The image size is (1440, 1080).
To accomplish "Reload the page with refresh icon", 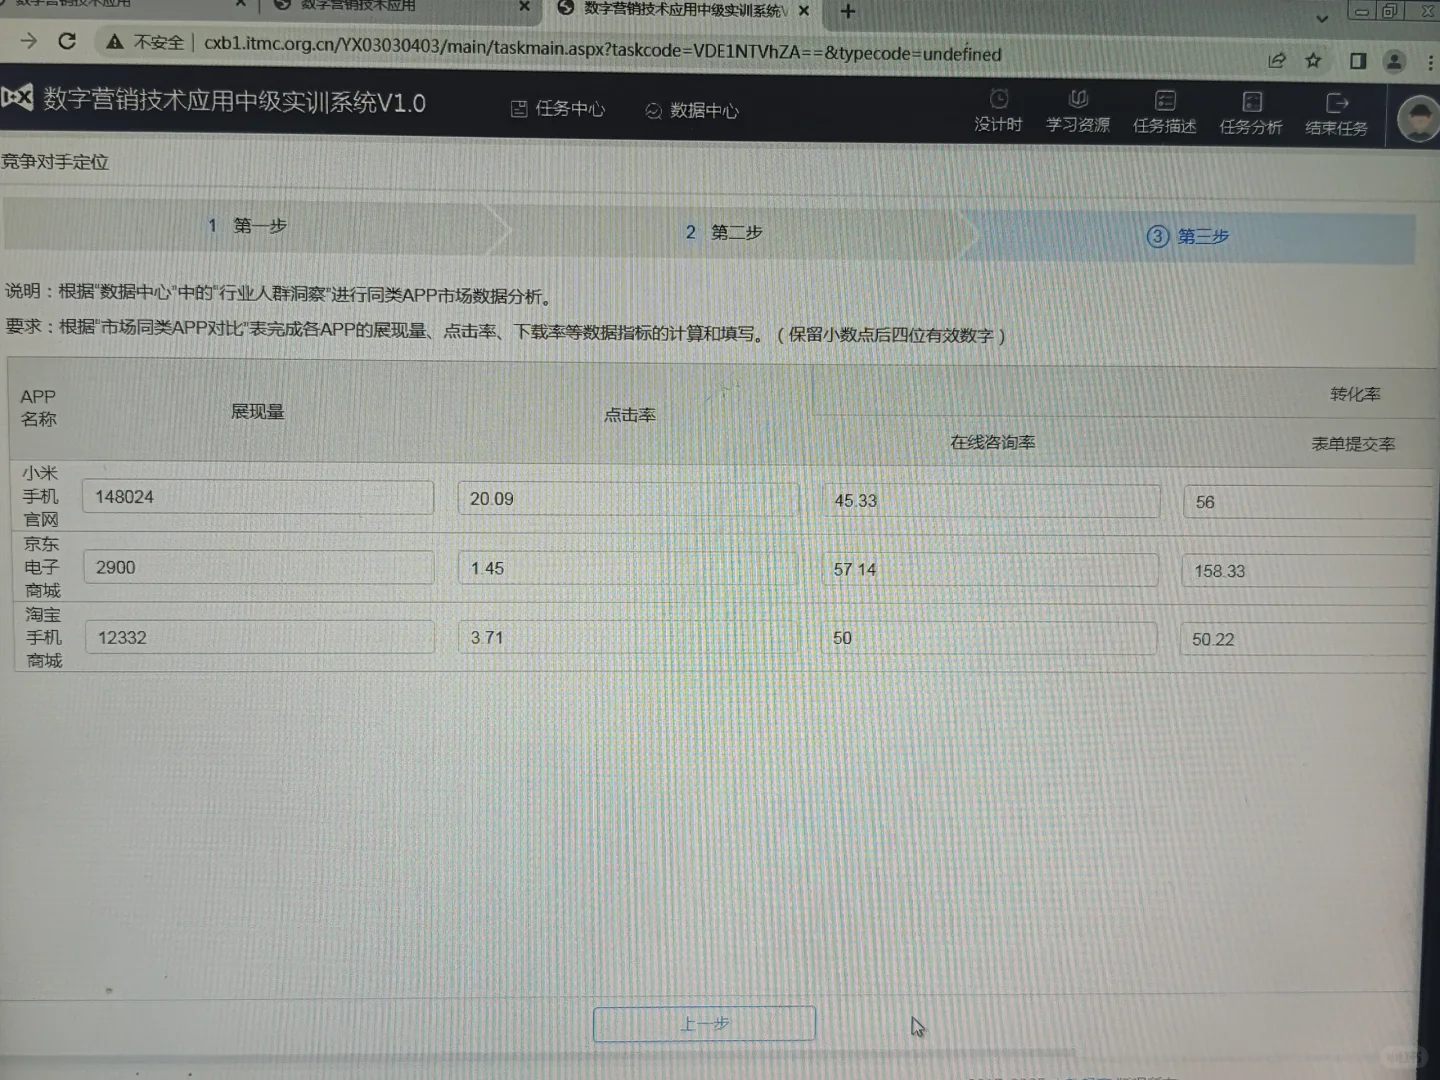I will tap(67, 41).
